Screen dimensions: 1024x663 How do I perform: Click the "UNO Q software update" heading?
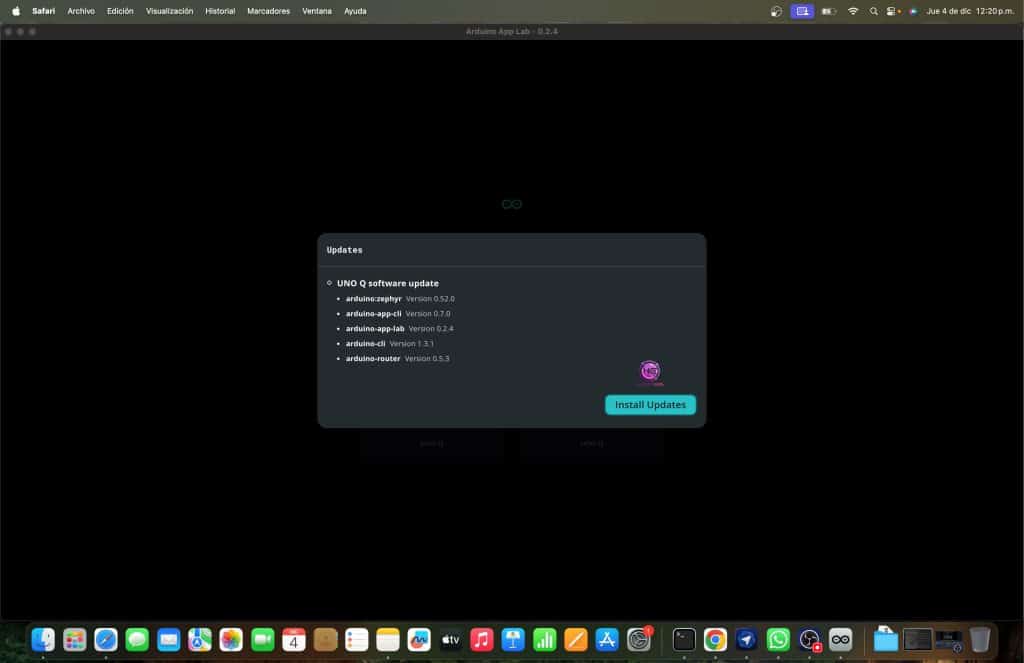tap(388, 283)
